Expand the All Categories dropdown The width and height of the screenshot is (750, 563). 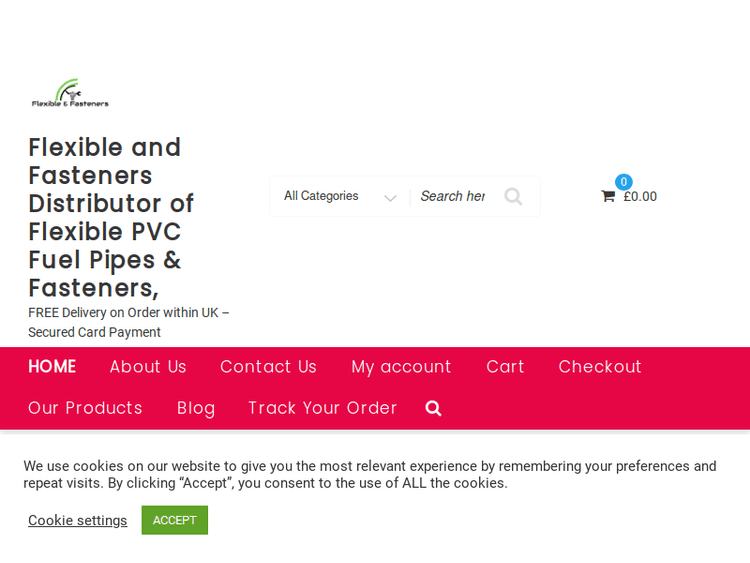click(340, 197)
